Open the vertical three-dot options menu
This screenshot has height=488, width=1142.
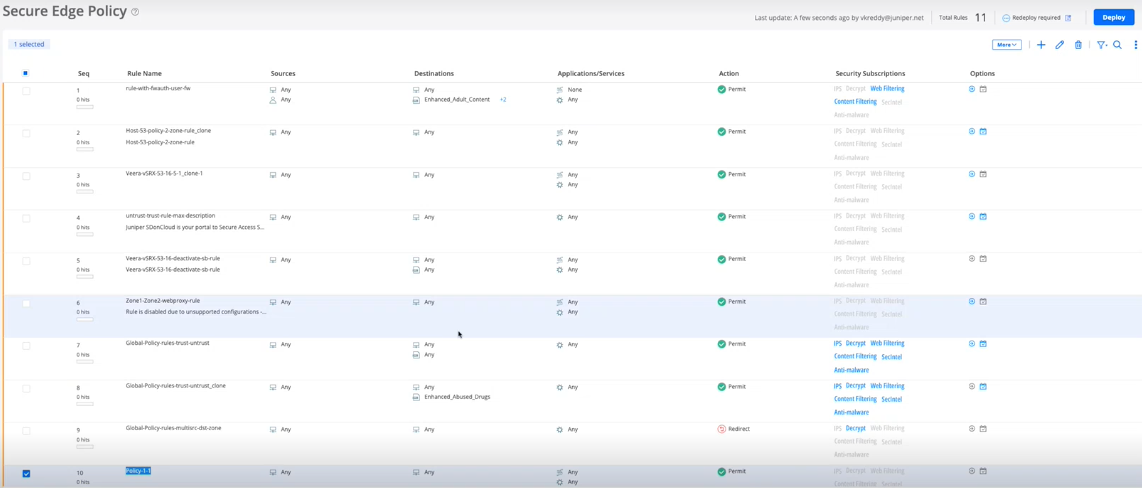[x=1135, y=45]
